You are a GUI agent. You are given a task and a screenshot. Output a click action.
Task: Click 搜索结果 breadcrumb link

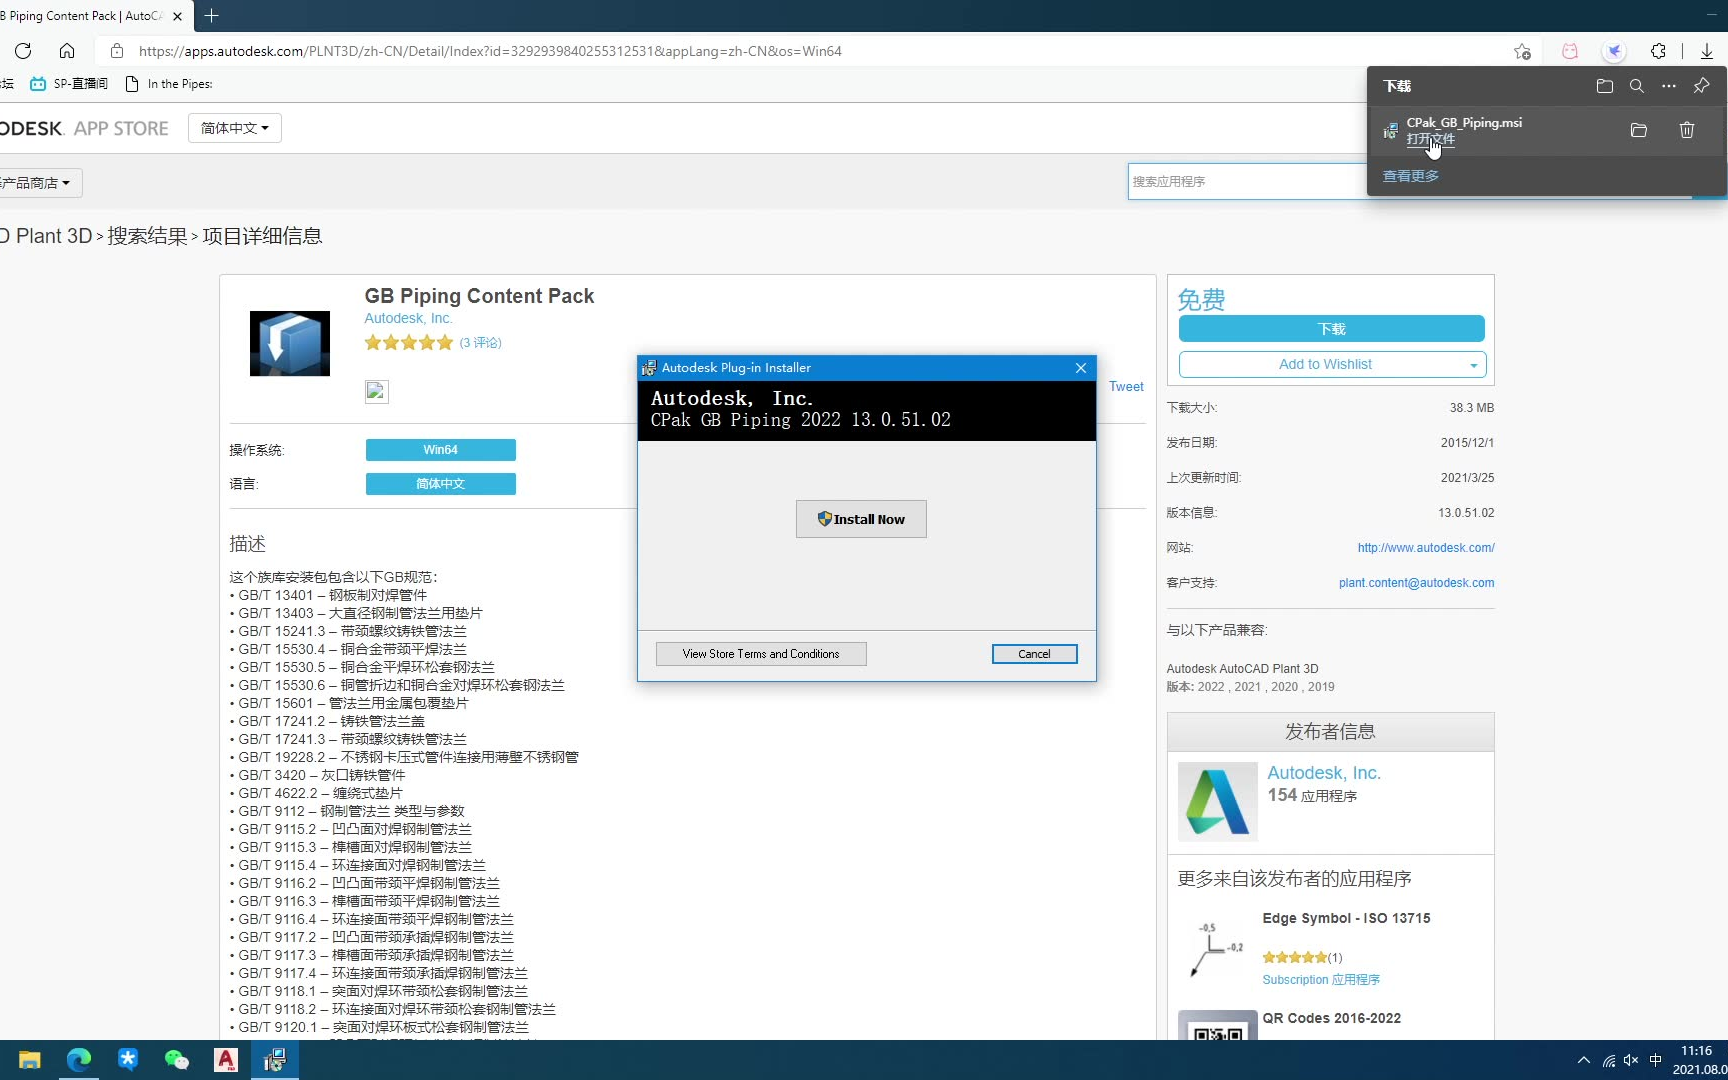pos(147,236)
